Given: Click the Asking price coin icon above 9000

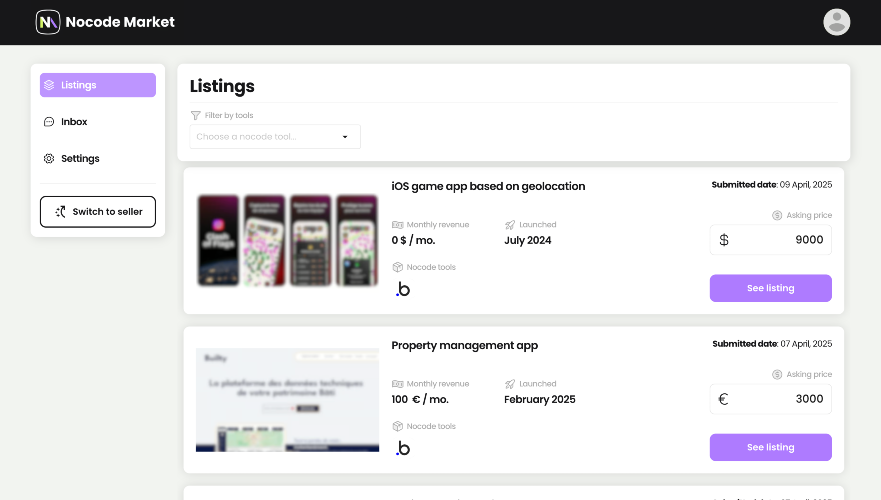Looking at the screenshot, I should point(777,215).
